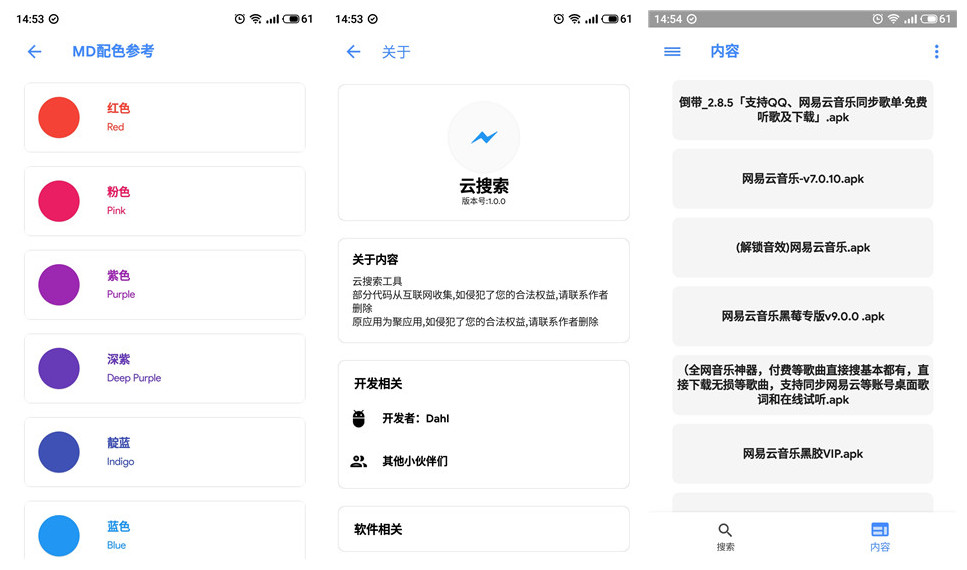This screenshot has width=967, height=570.
Task: Open 网易云音乐黑莓专版v9.0.0 .apk entry
Action: pyautogui.click(x=802, y=316)
